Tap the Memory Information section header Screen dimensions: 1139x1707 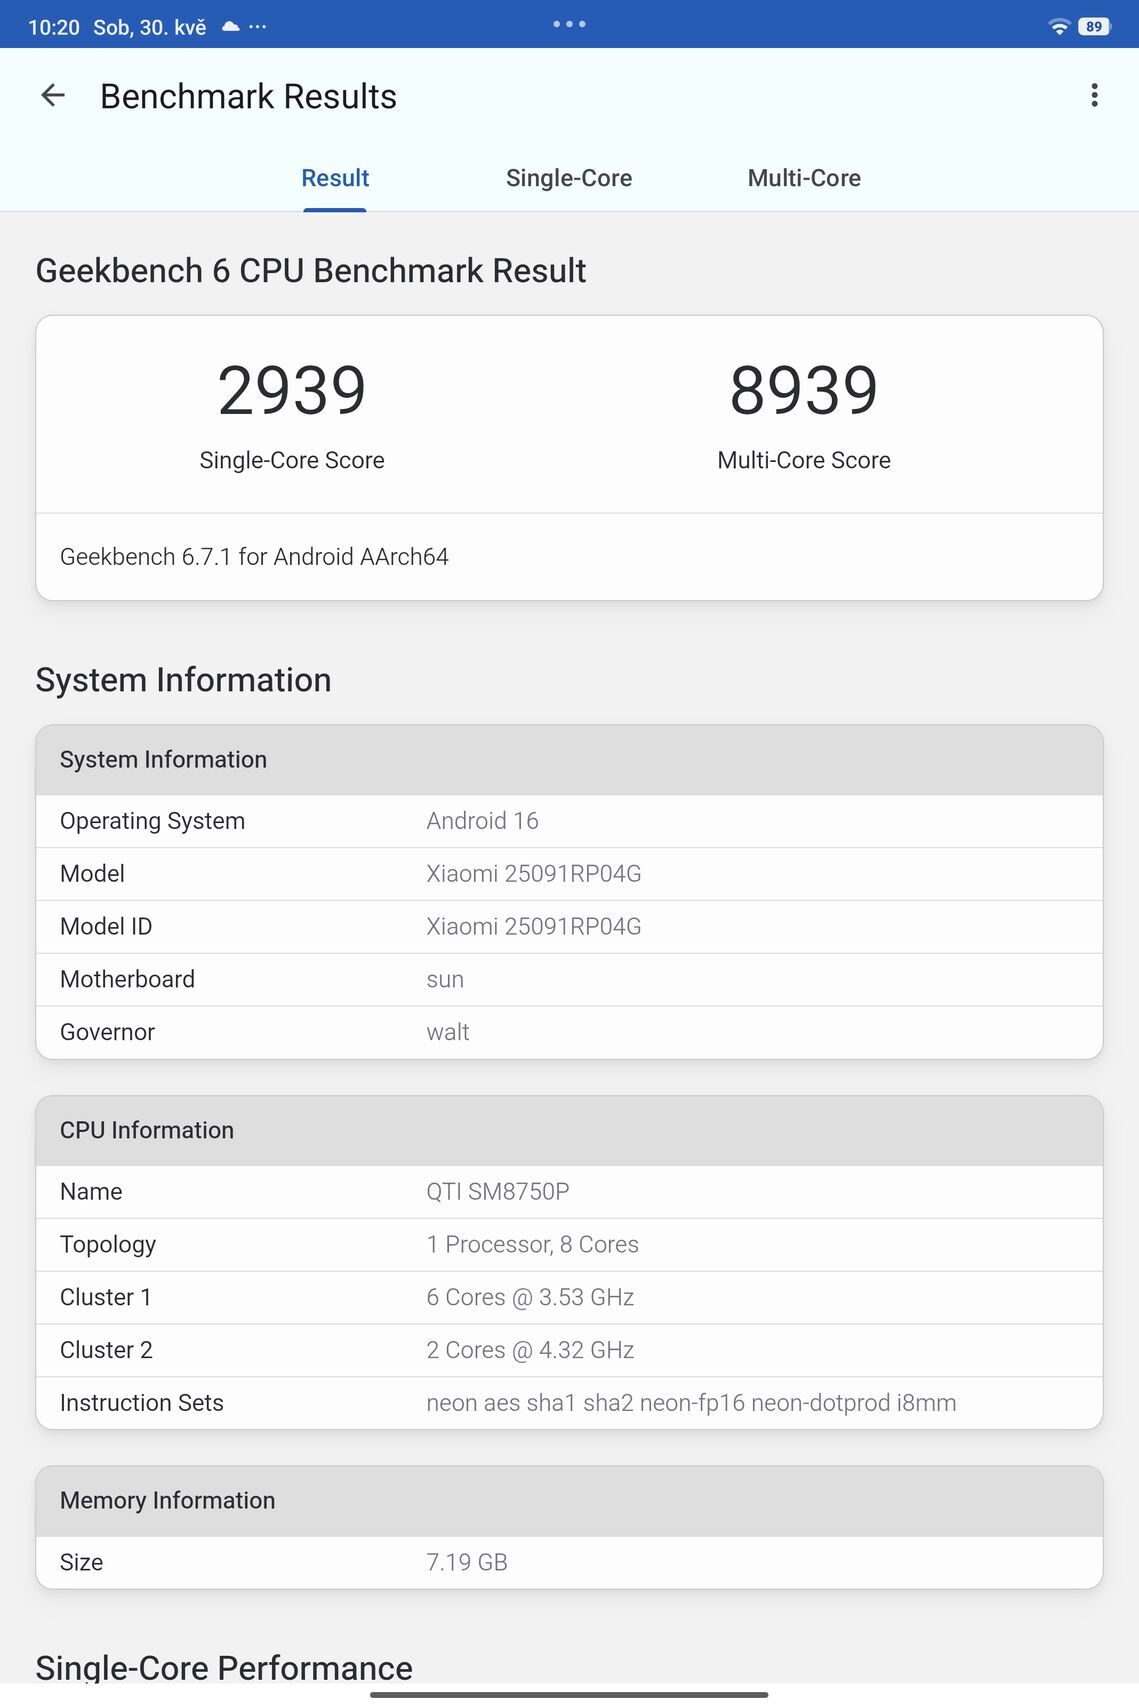tap(569, 1501)
